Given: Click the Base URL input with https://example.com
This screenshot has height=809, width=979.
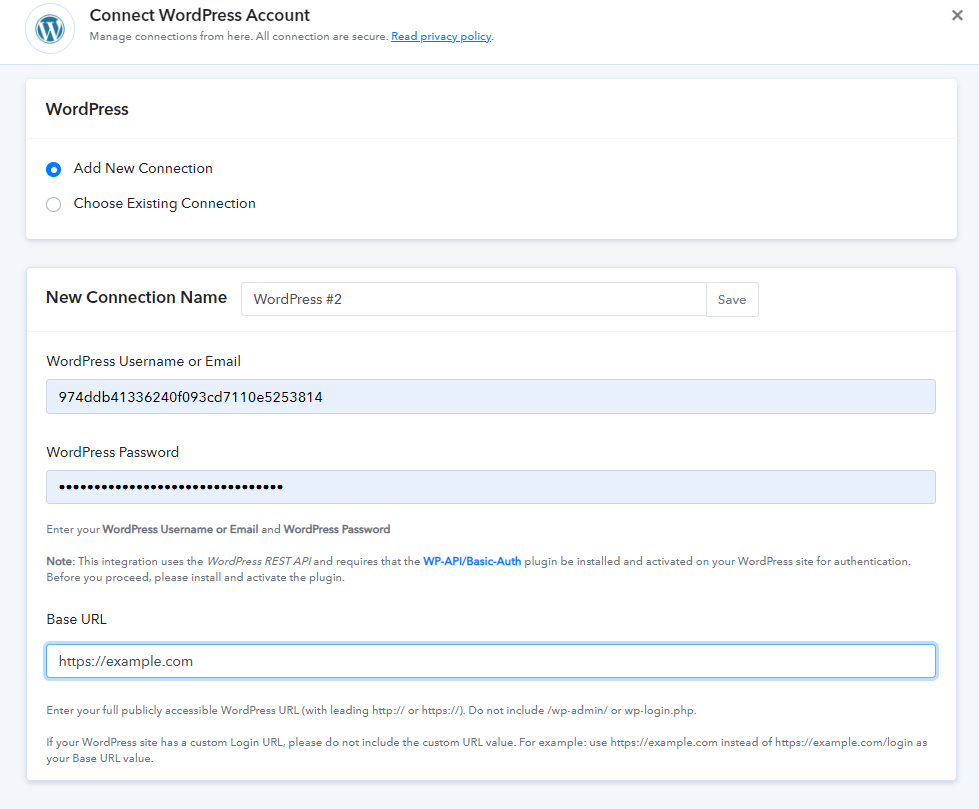Looking at the screenshot, I should (490, 661).
